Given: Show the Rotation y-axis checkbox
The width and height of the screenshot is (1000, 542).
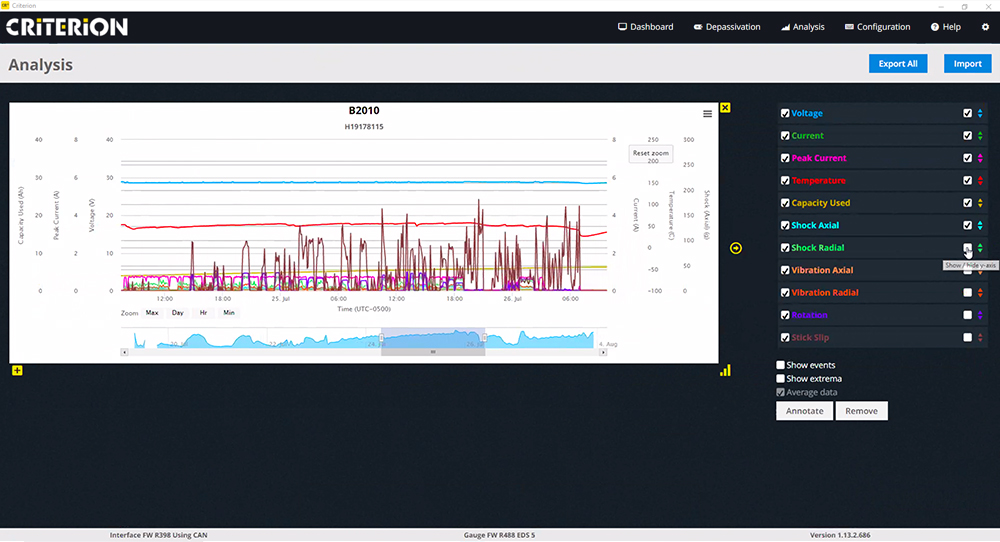Looking at the screenshot, I should 967,315.
